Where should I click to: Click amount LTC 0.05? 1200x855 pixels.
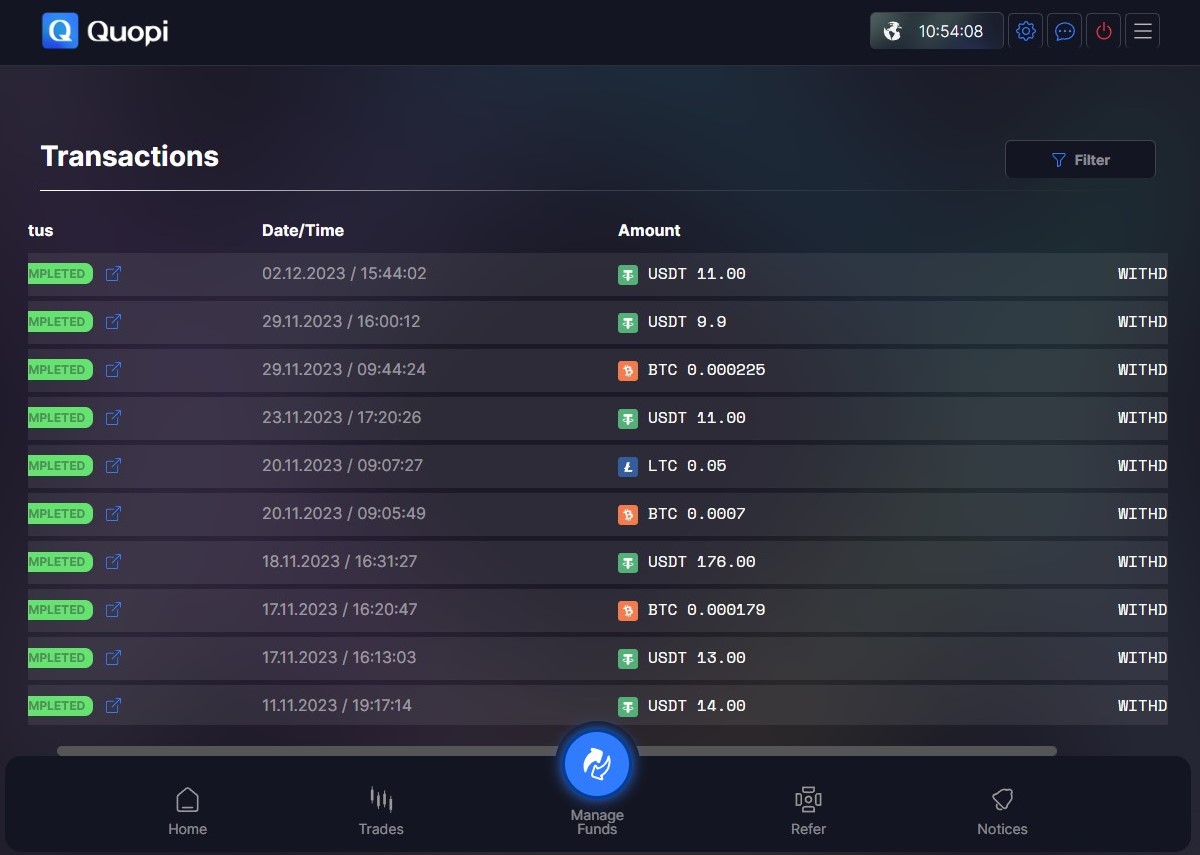click(687, 466)
